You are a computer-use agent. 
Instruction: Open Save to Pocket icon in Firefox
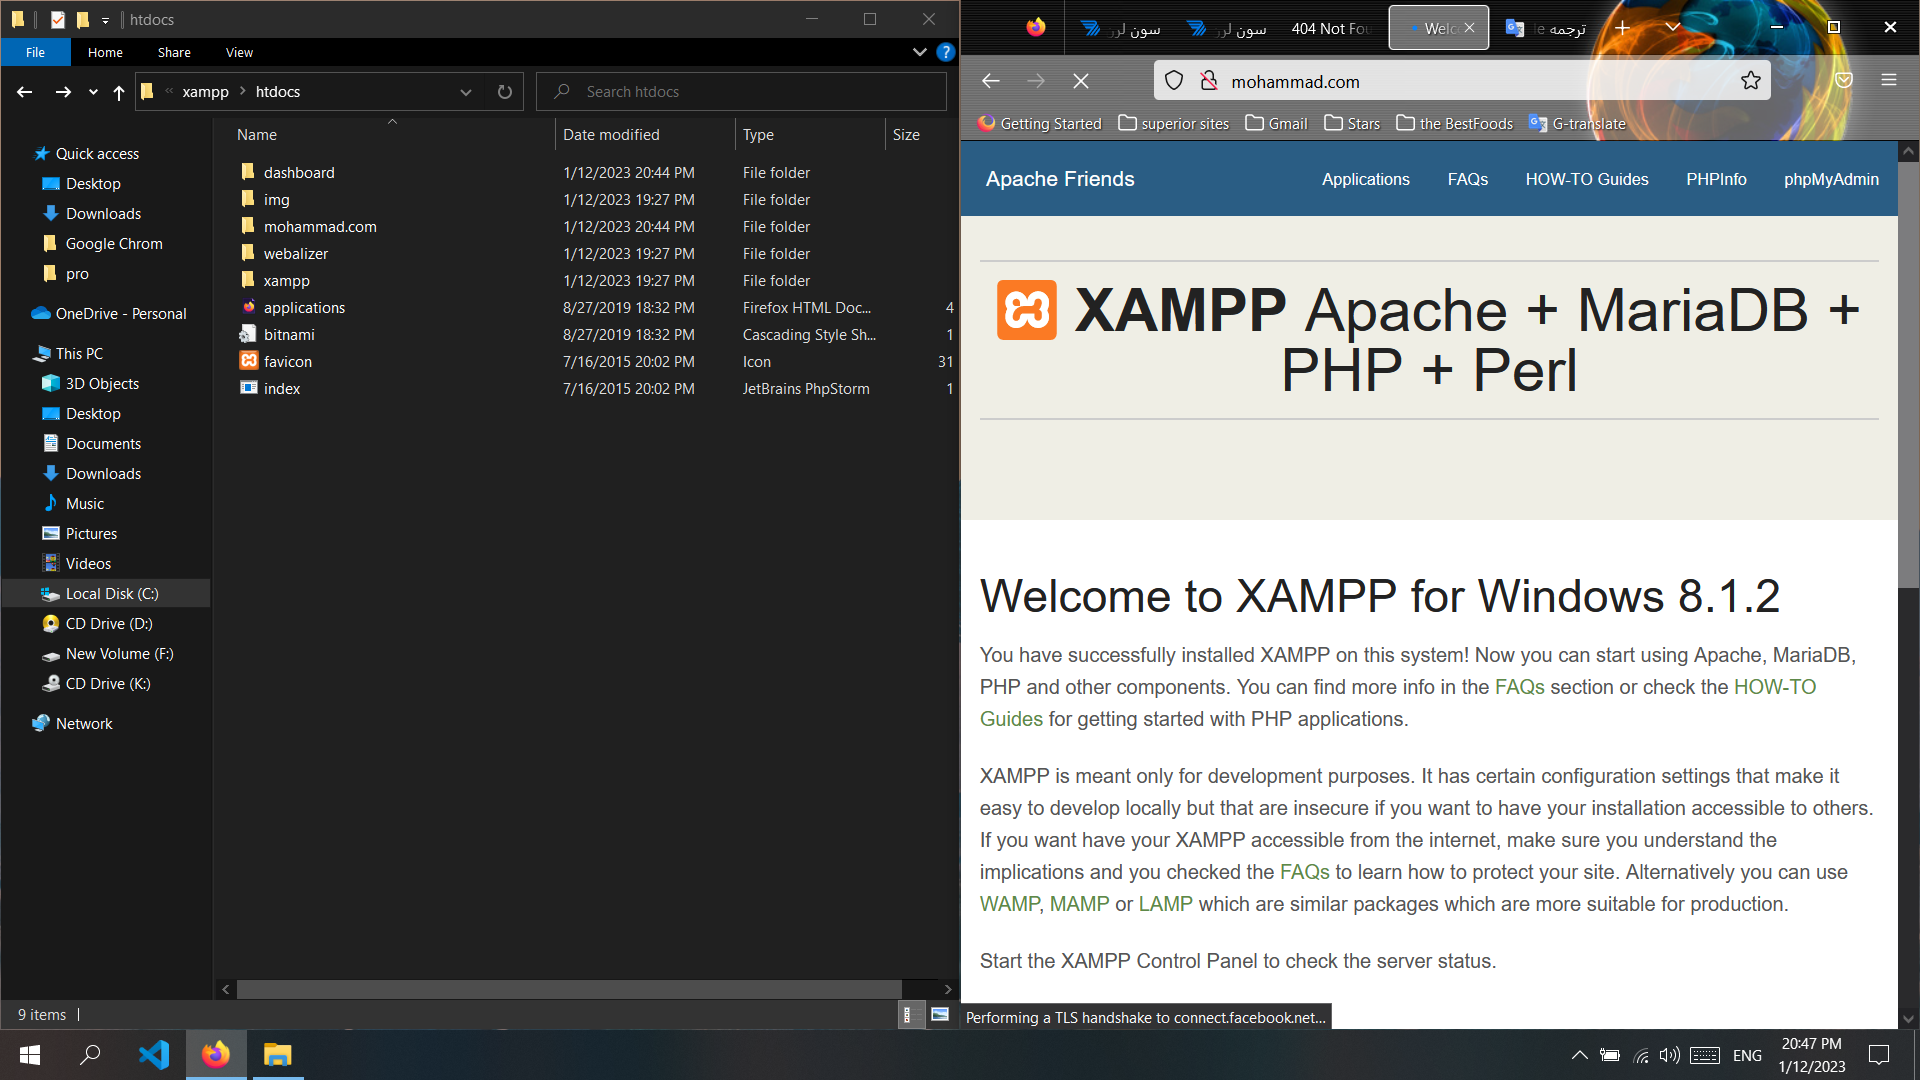click(1844, 80)
